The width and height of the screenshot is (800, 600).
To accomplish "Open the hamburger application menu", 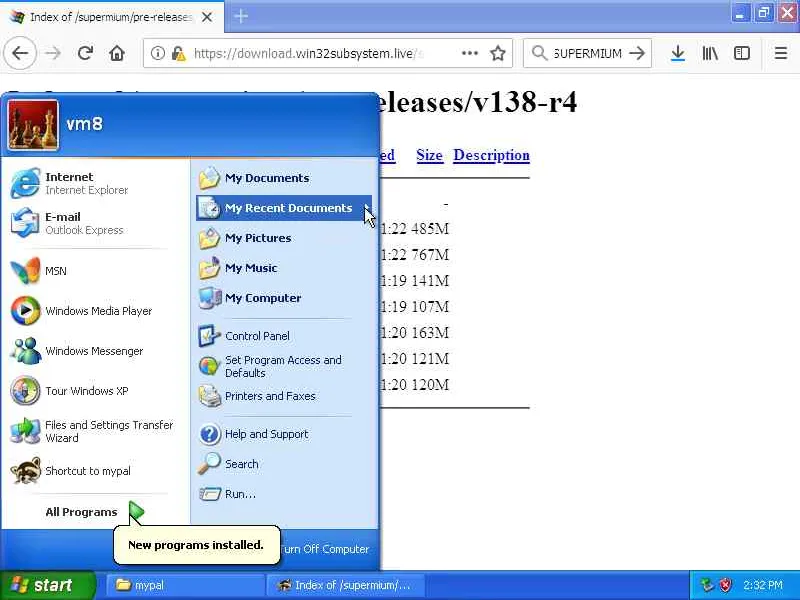I will (781, 53).
